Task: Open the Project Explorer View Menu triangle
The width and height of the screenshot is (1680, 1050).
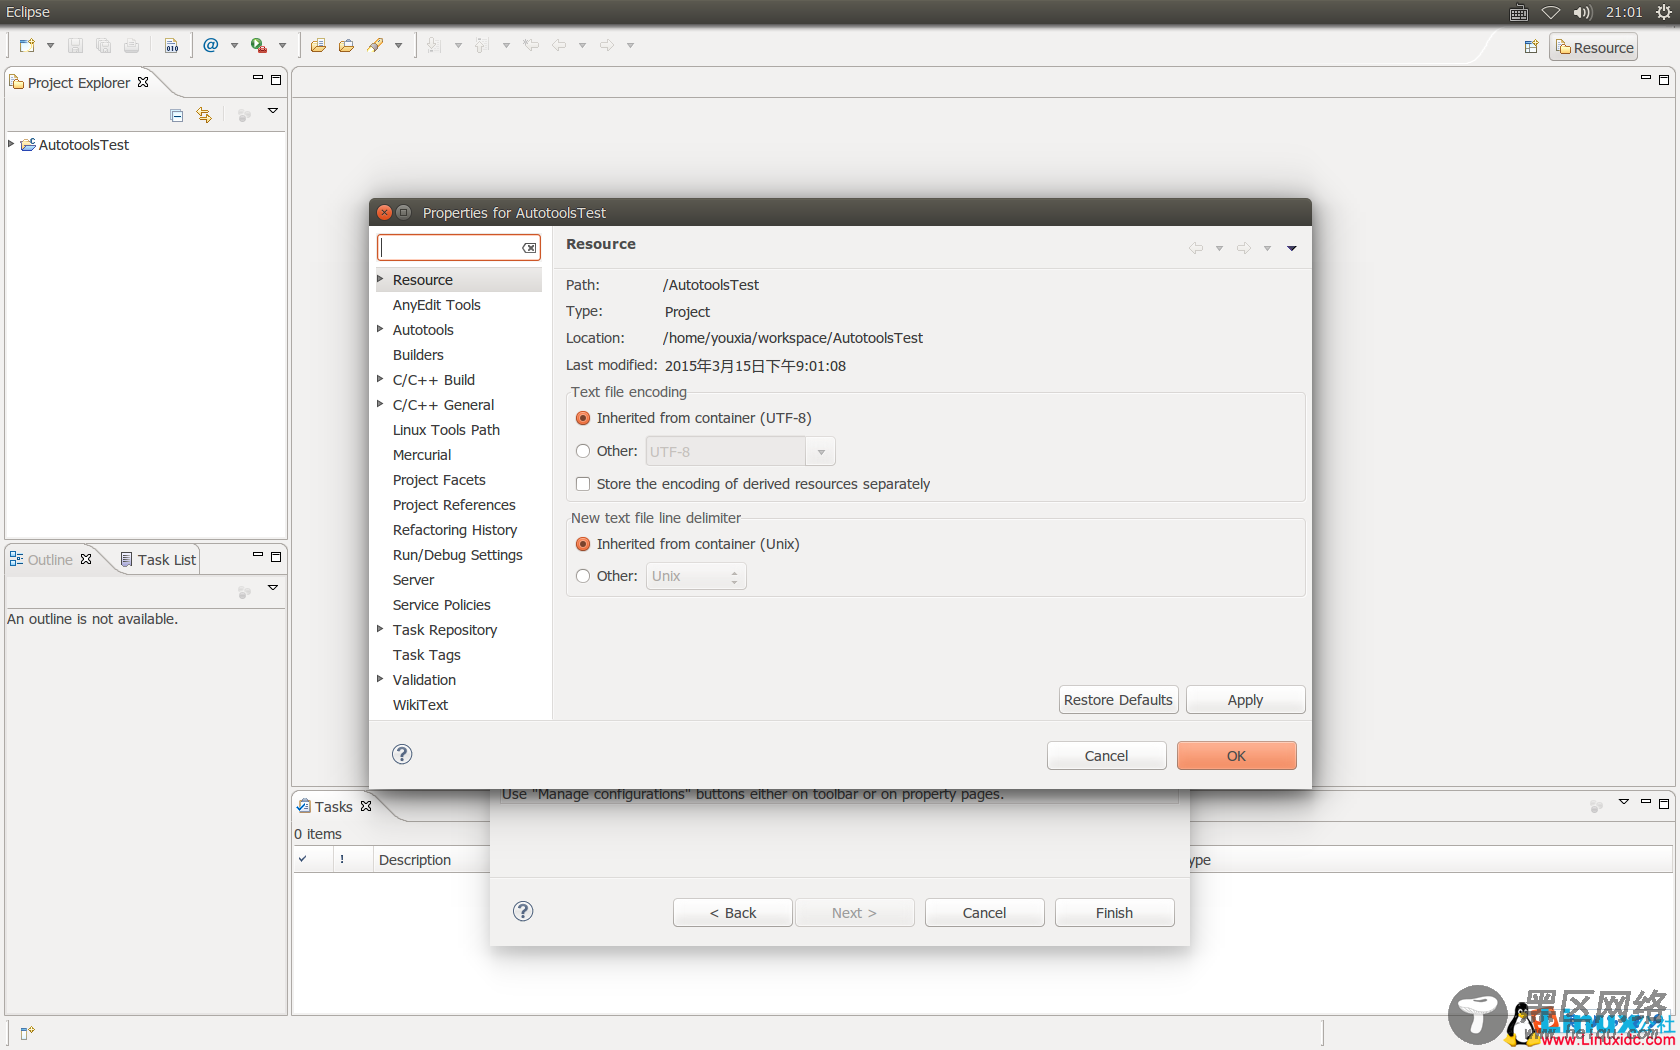Action: point(272,111)
